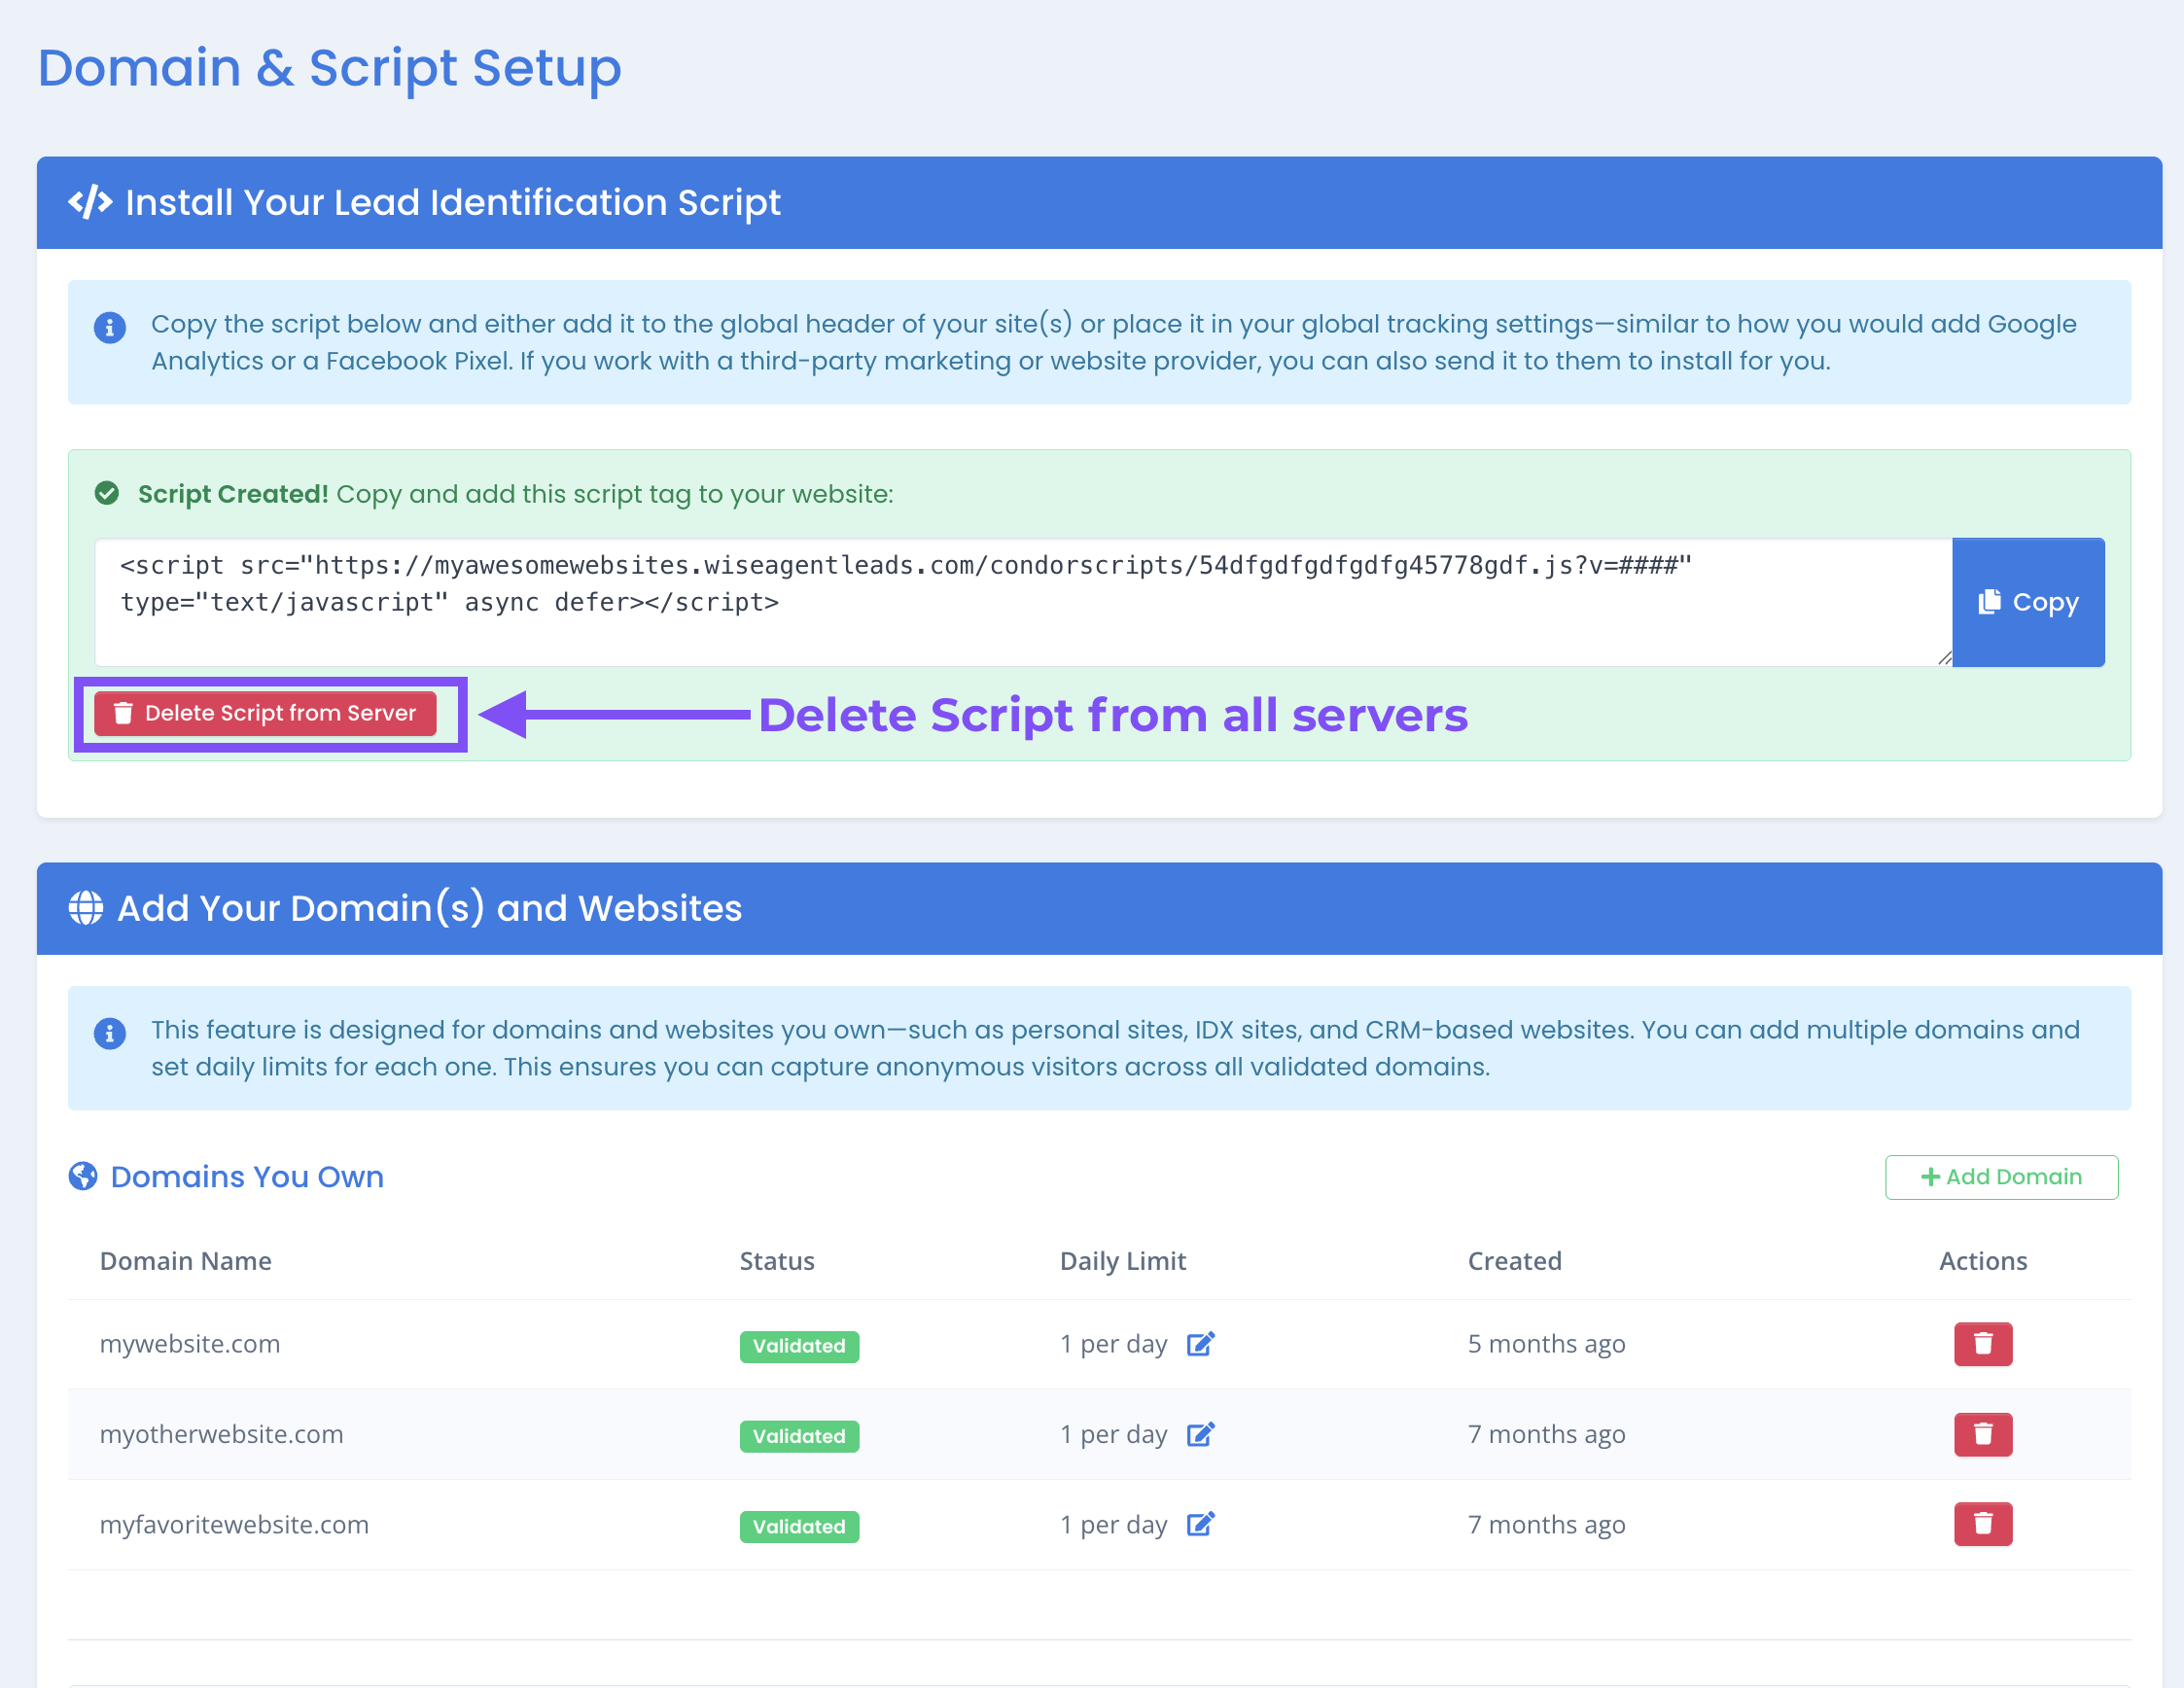The image size is (2184, 1688).
Task: Click the Validated badge for myotherwebsite.com
Action: click(799, 1436)
